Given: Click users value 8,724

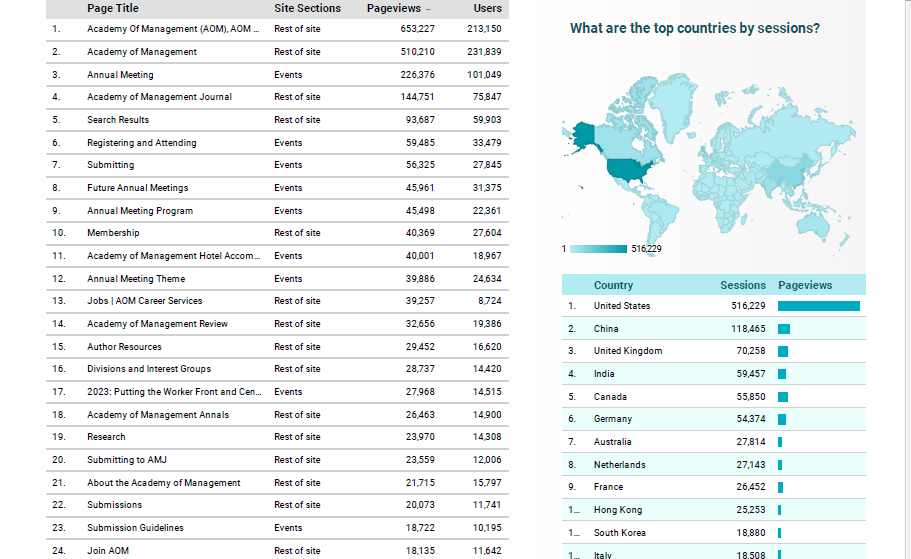Looking at the screenshot, I should coord(489,301).
